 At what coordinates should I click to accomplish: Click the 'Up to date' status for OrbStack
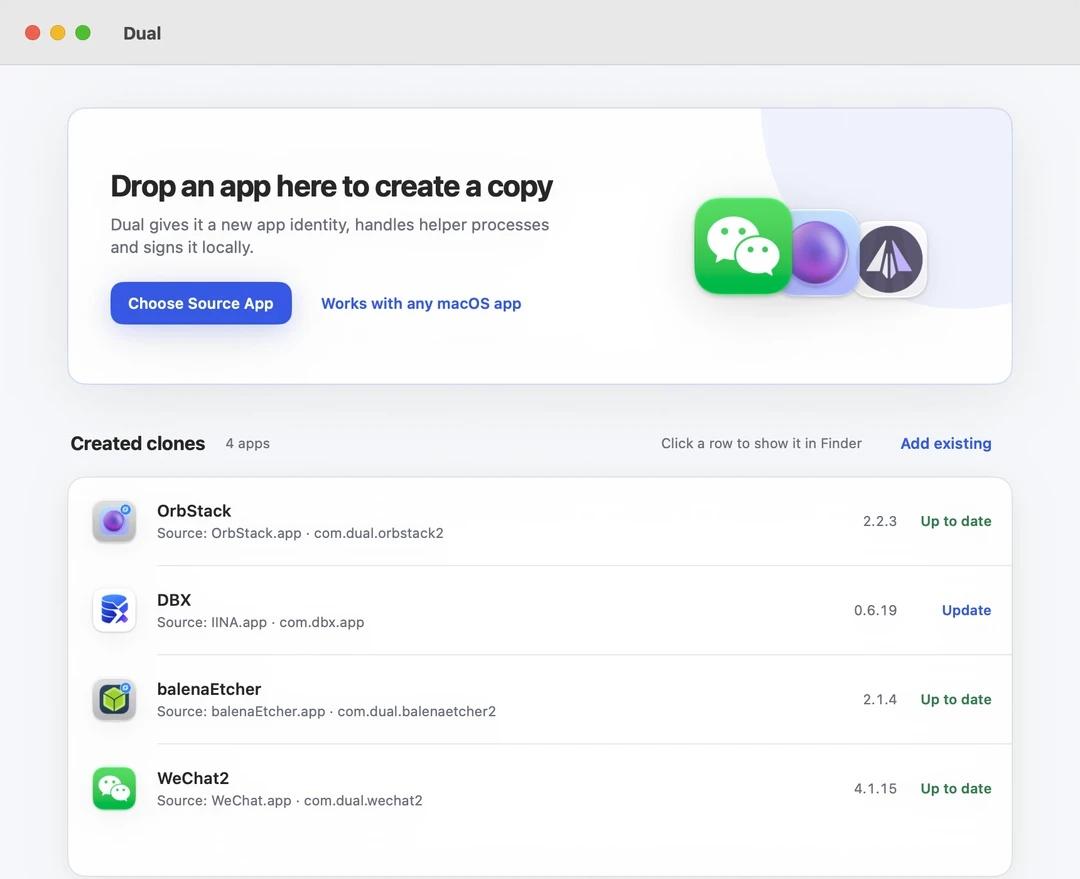956,521
